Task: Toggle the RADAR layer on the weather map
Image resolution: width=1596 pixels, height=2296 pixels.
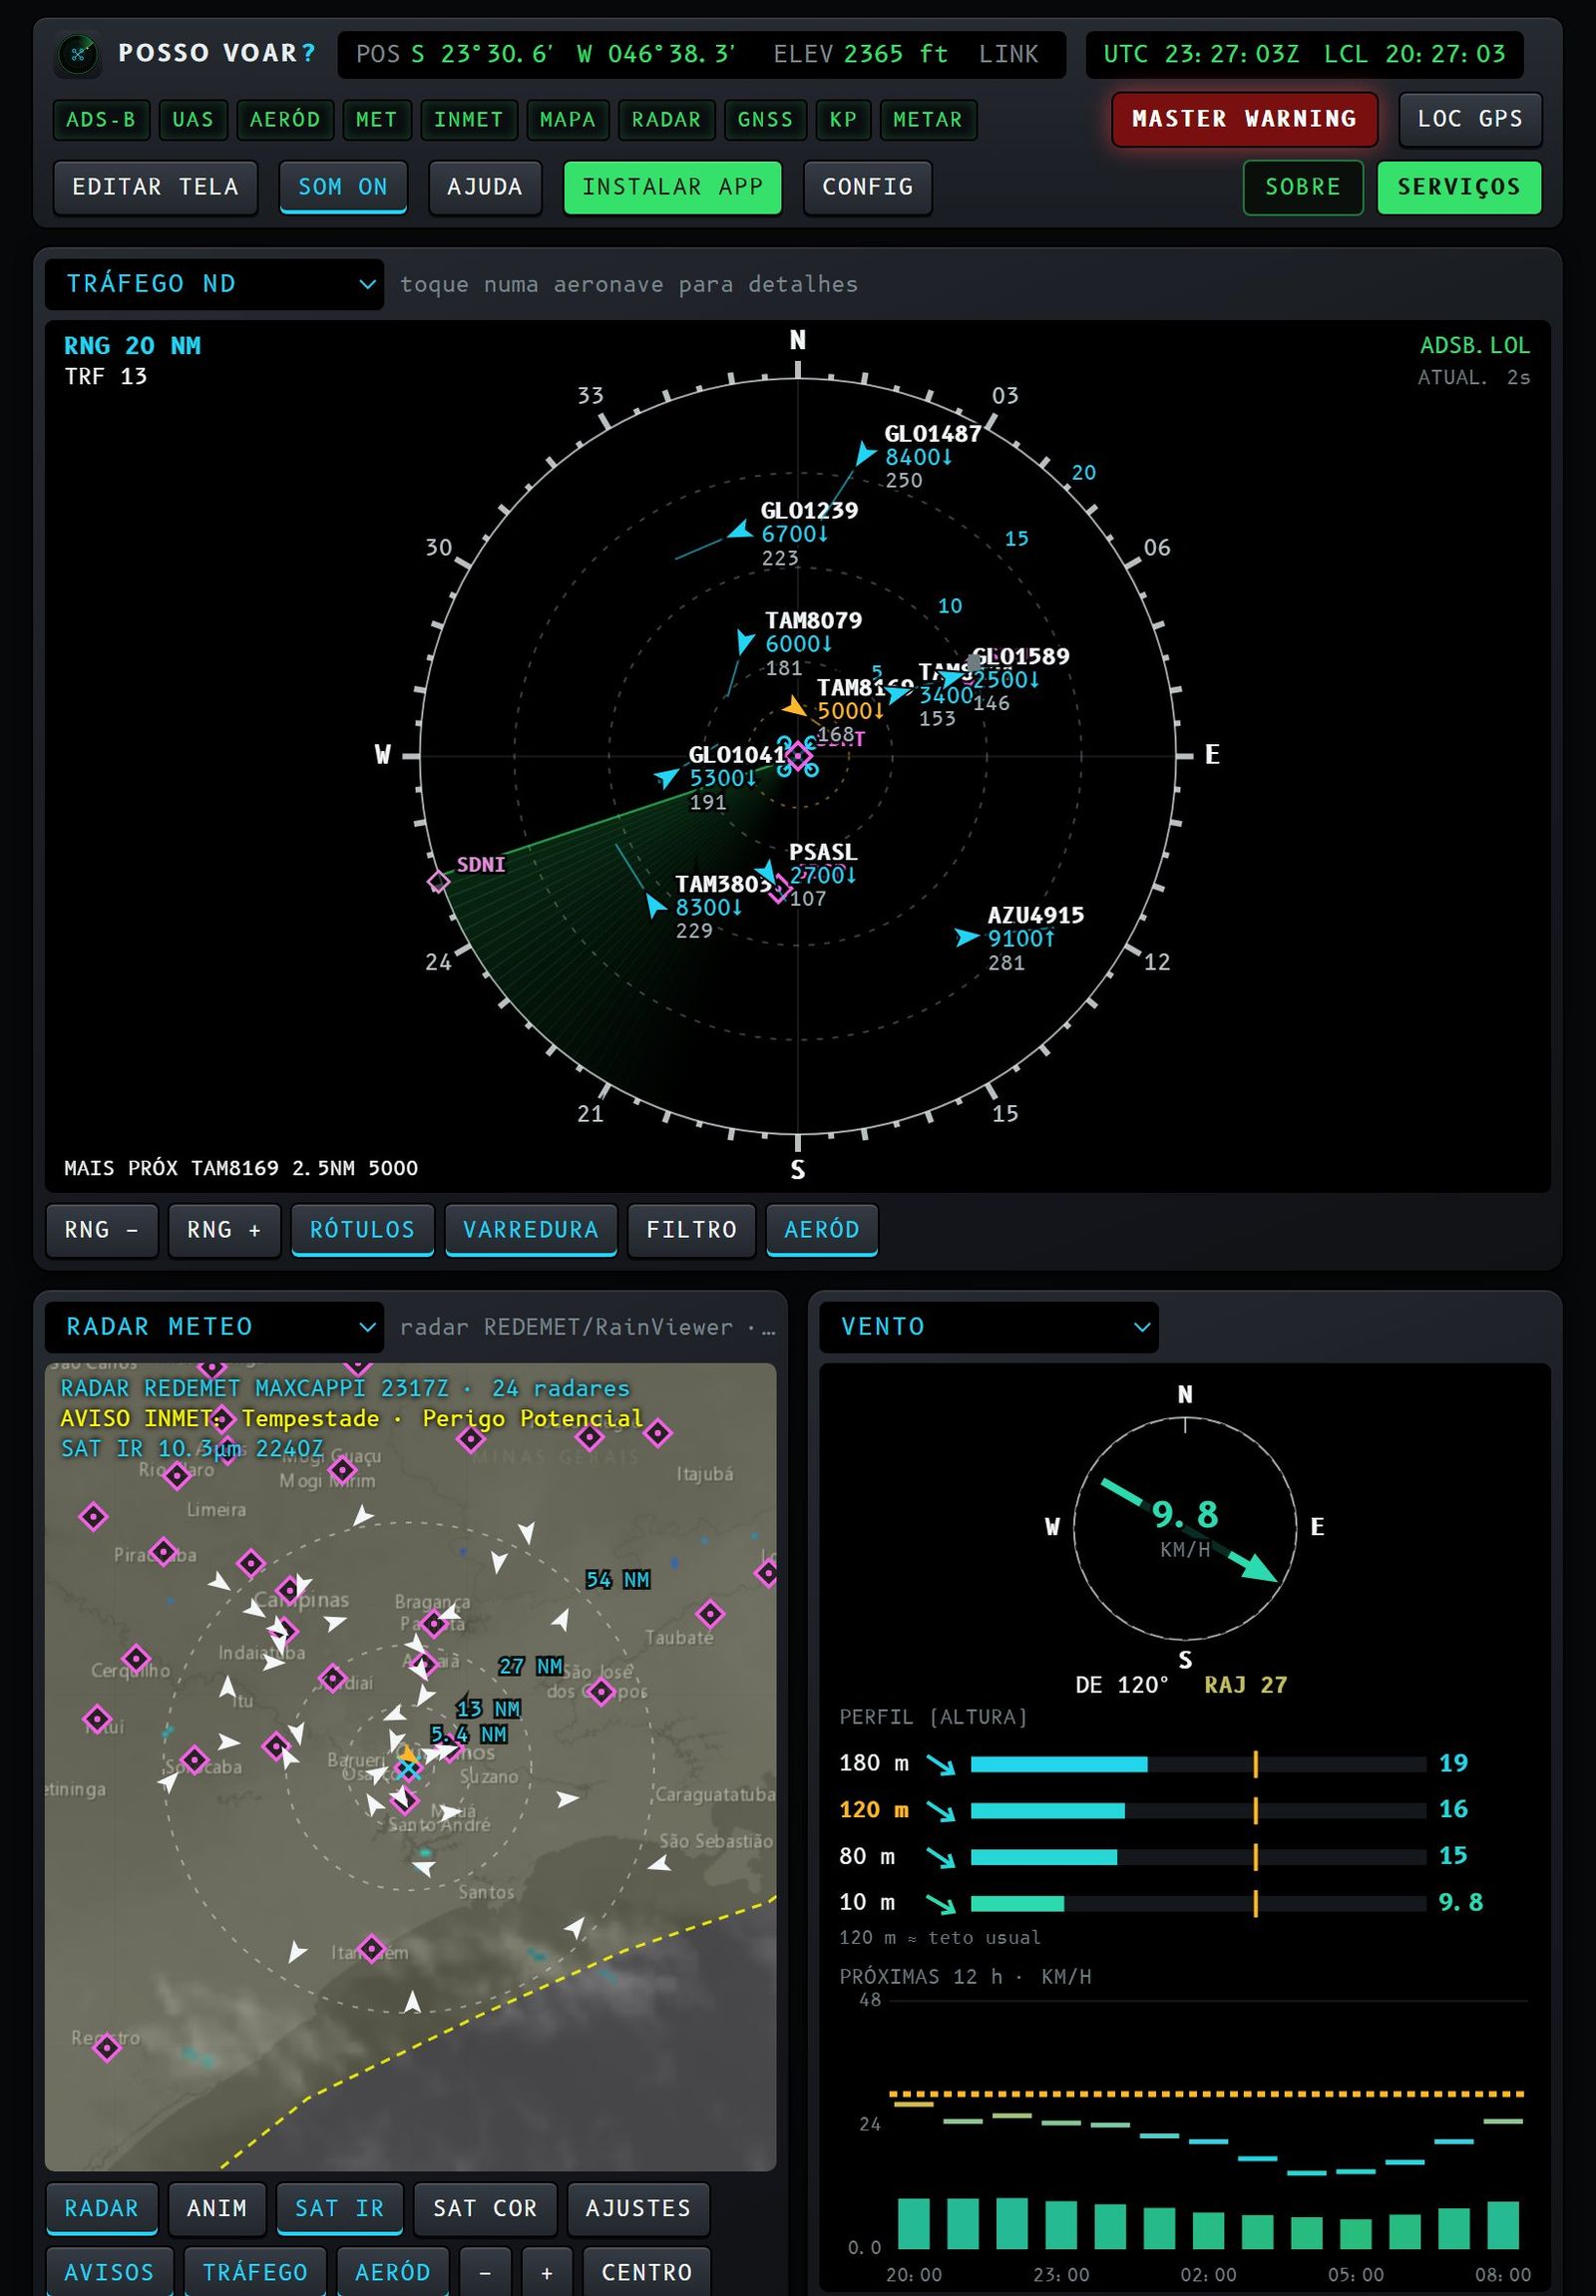Action: coord(102,2208)
